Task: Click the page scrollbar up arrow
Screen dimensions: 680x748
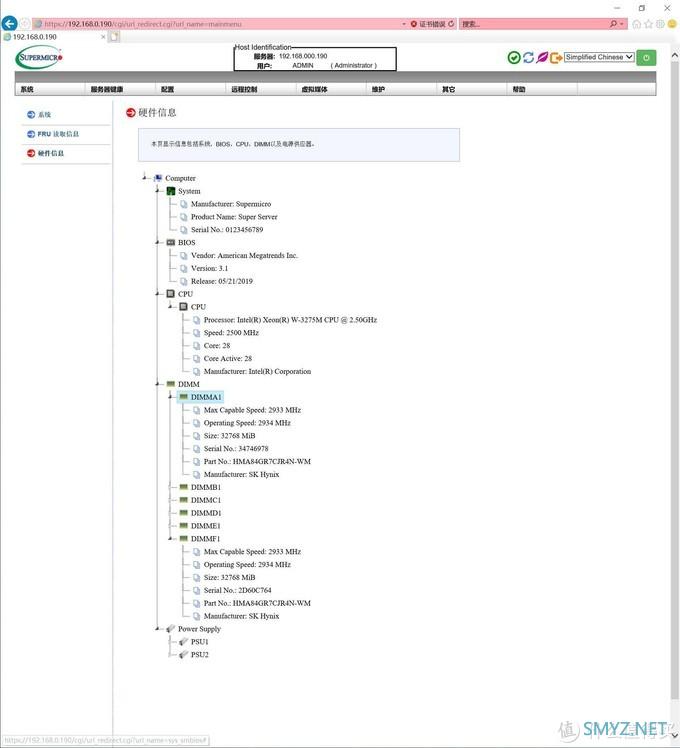Action: coord(675,56)
